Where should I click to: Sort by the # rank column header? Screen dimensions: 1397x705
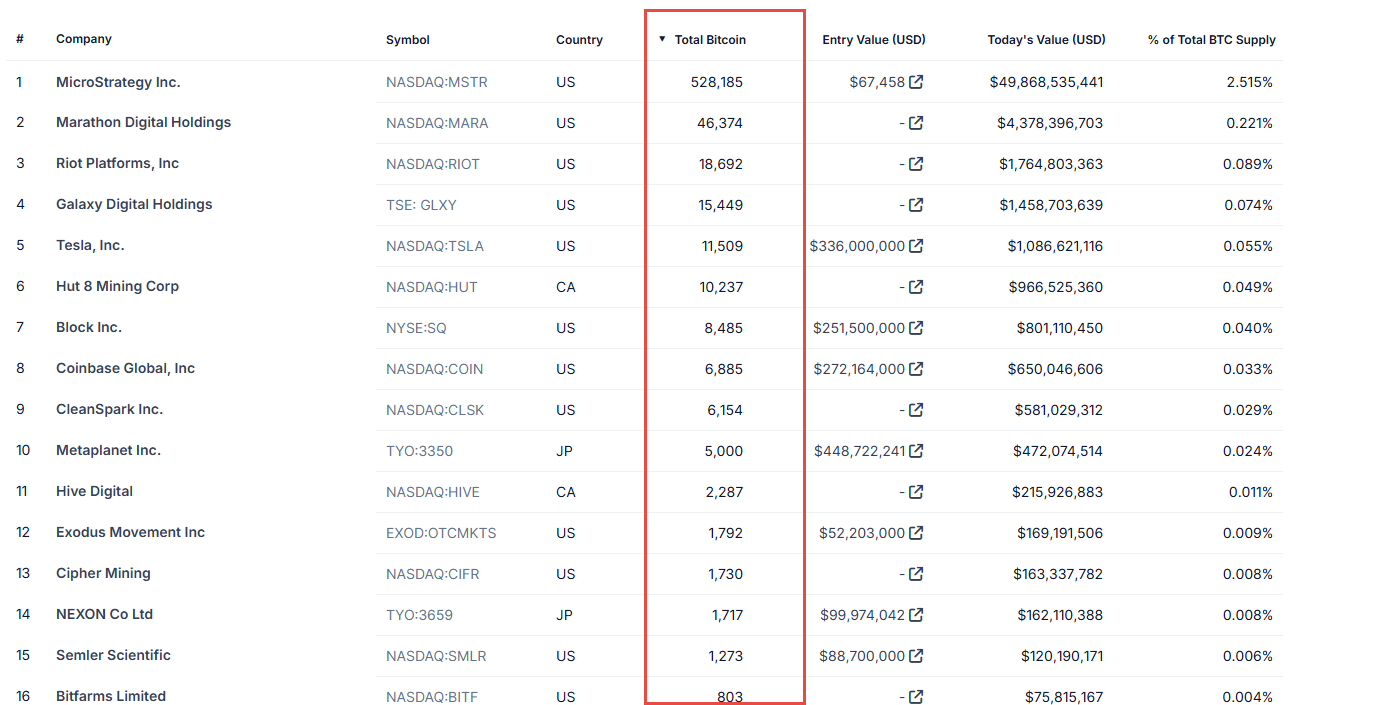[x=20, y=39]
